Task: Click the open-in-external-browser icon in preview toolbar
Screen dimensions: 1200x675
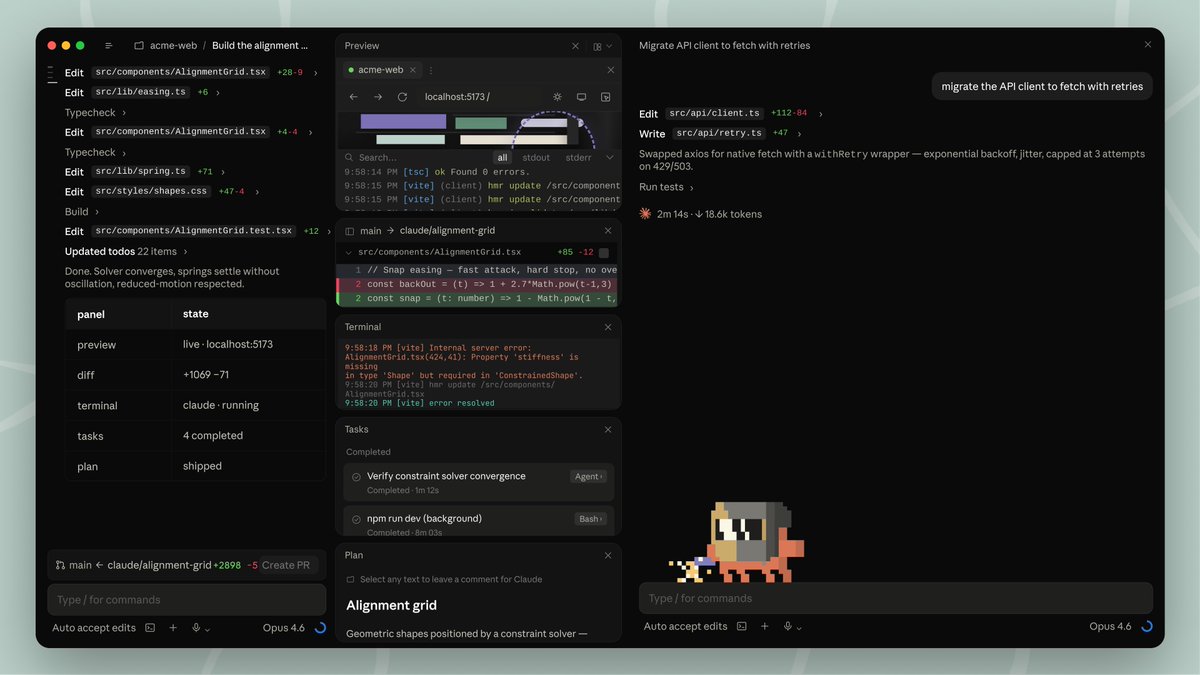Action: pyautogui.click(x=604, y=96)
